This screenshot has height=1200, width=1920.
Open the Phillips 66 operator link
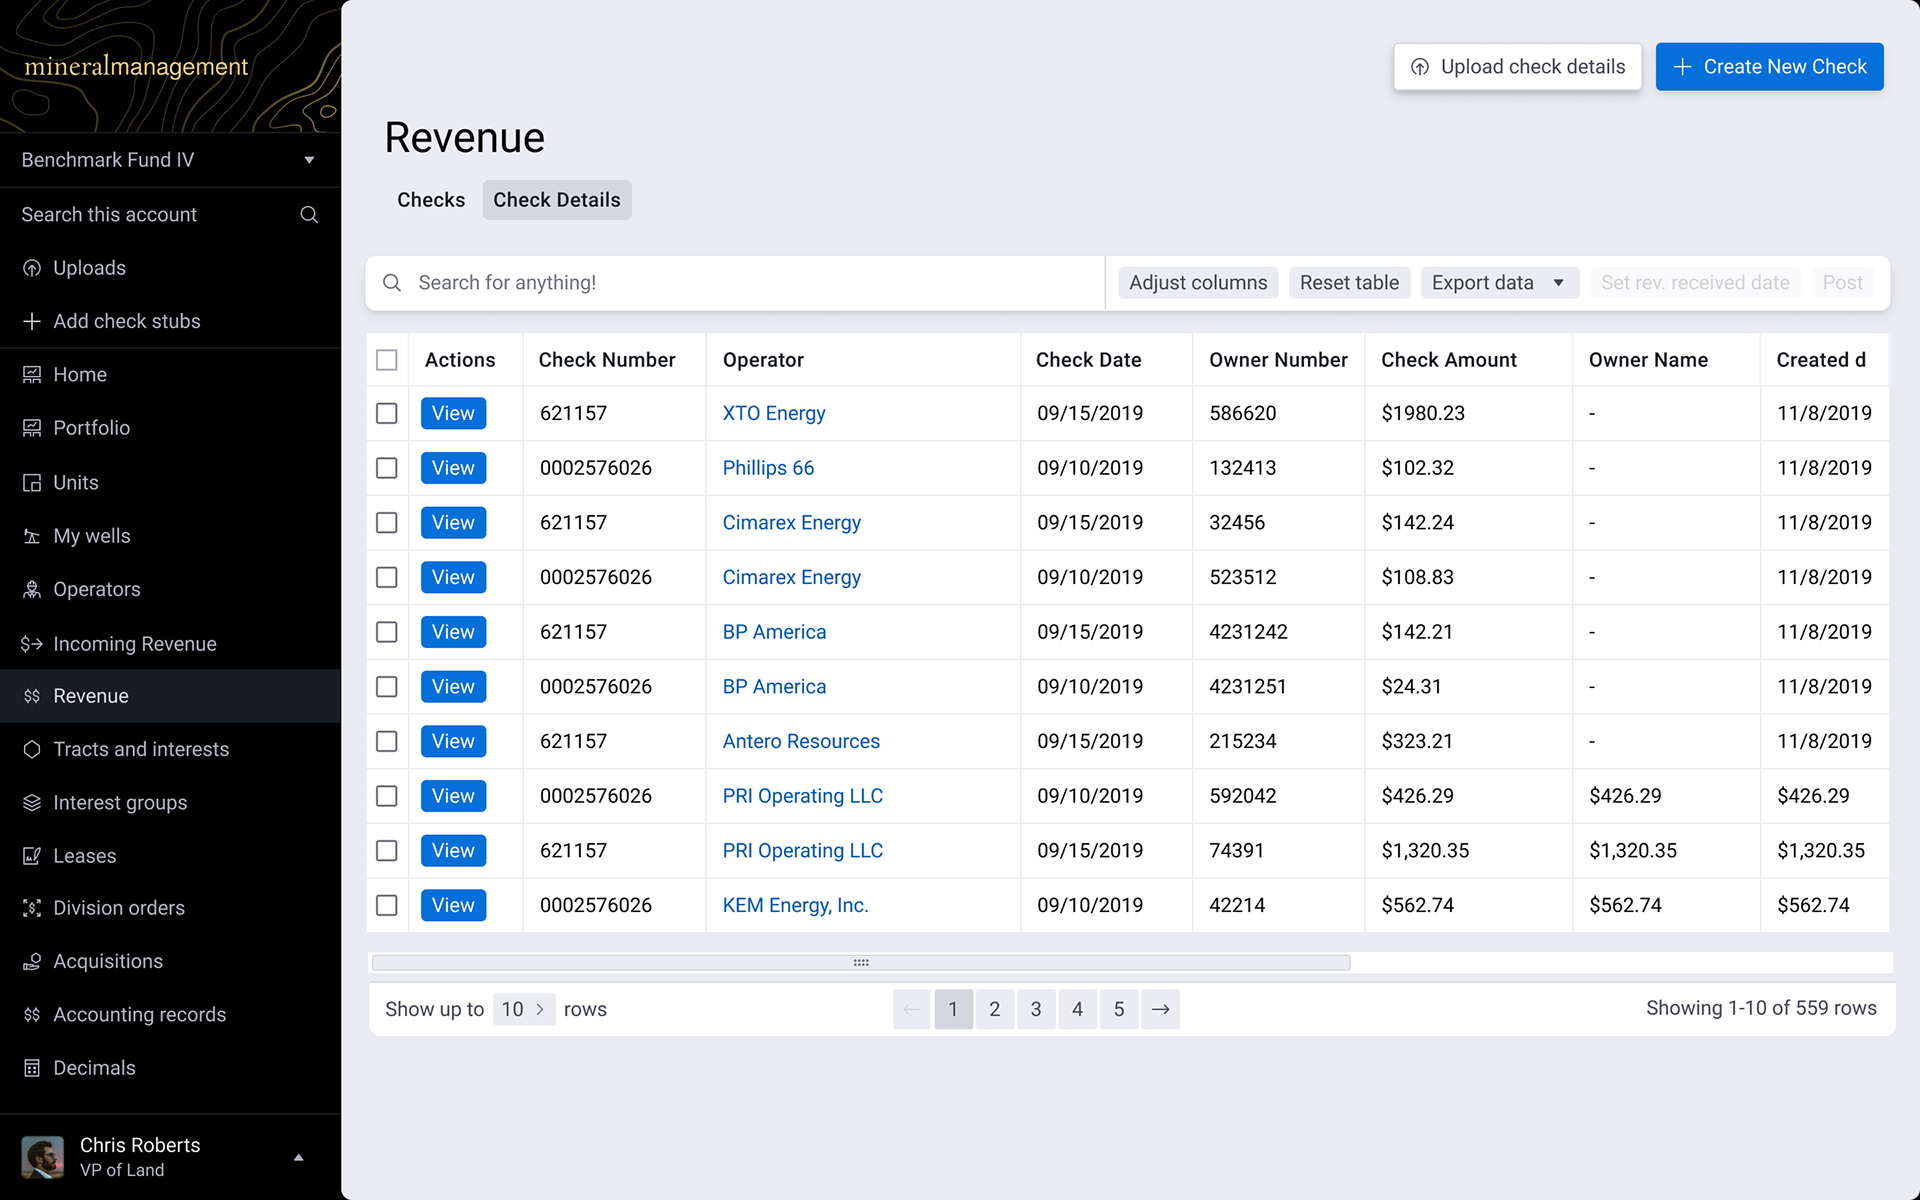(x=768, y=468)
